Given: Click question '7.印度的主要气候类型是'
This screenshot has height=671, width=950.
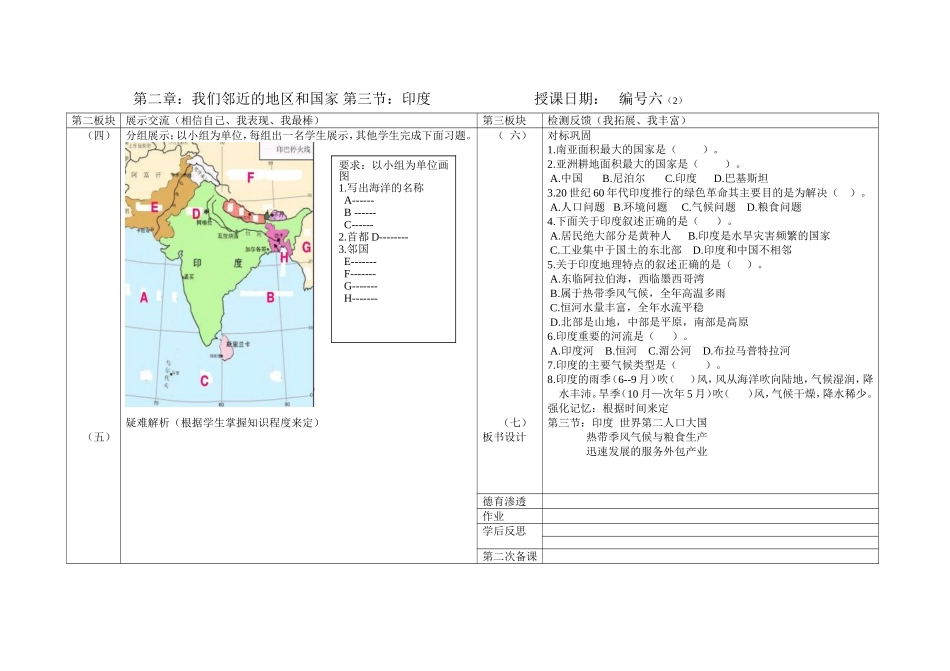Looking at the screenshot, I should point(634,365).
